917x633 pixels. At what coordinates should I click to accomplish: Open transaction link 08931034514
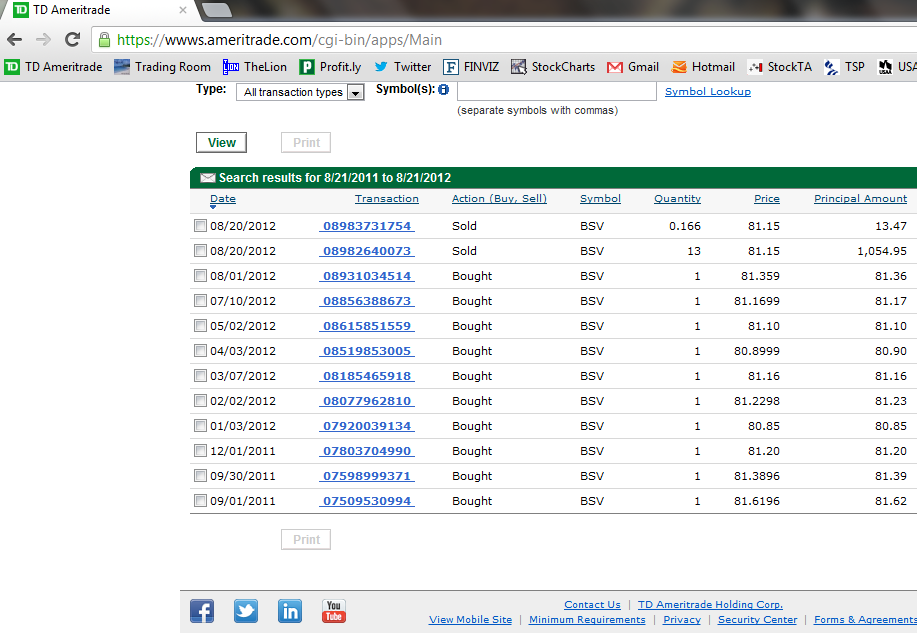367,276
